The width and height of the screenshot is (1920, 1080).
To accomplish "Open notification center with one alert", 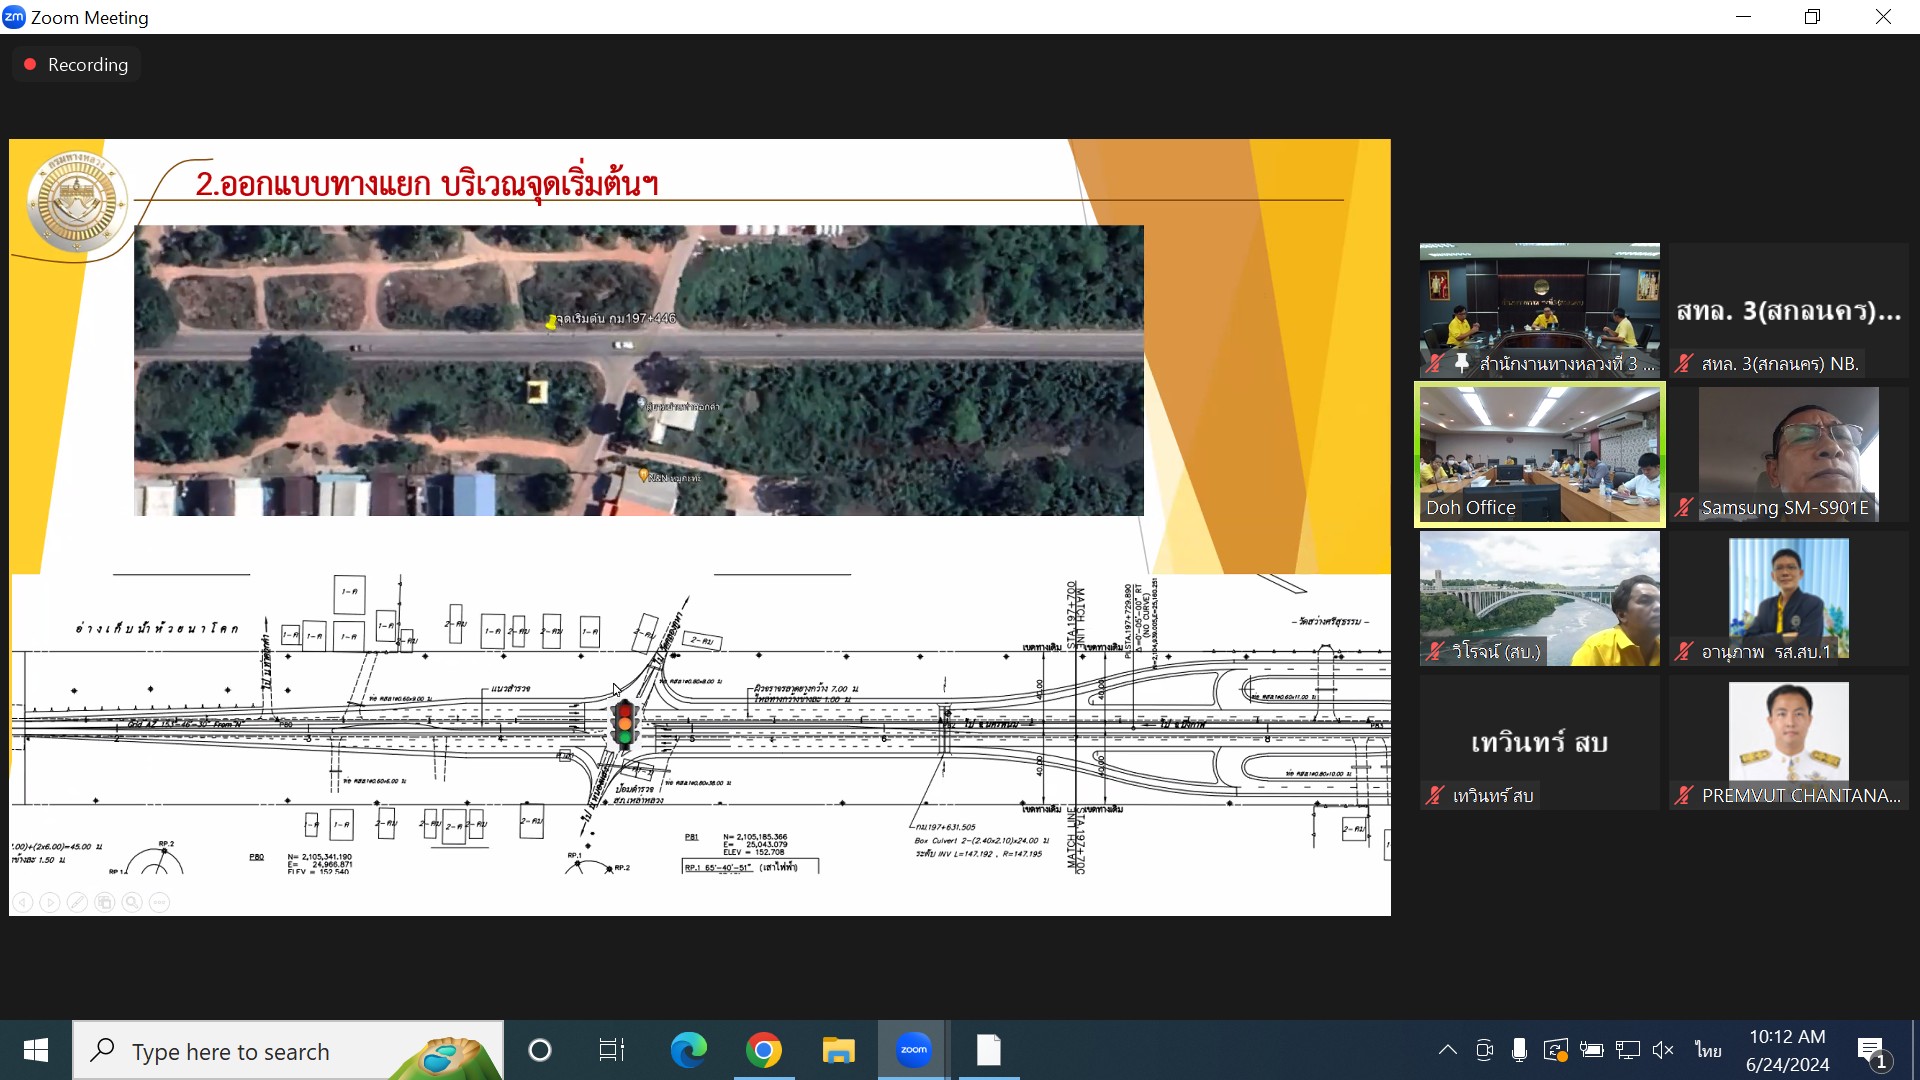I will click(1872, 1051).
